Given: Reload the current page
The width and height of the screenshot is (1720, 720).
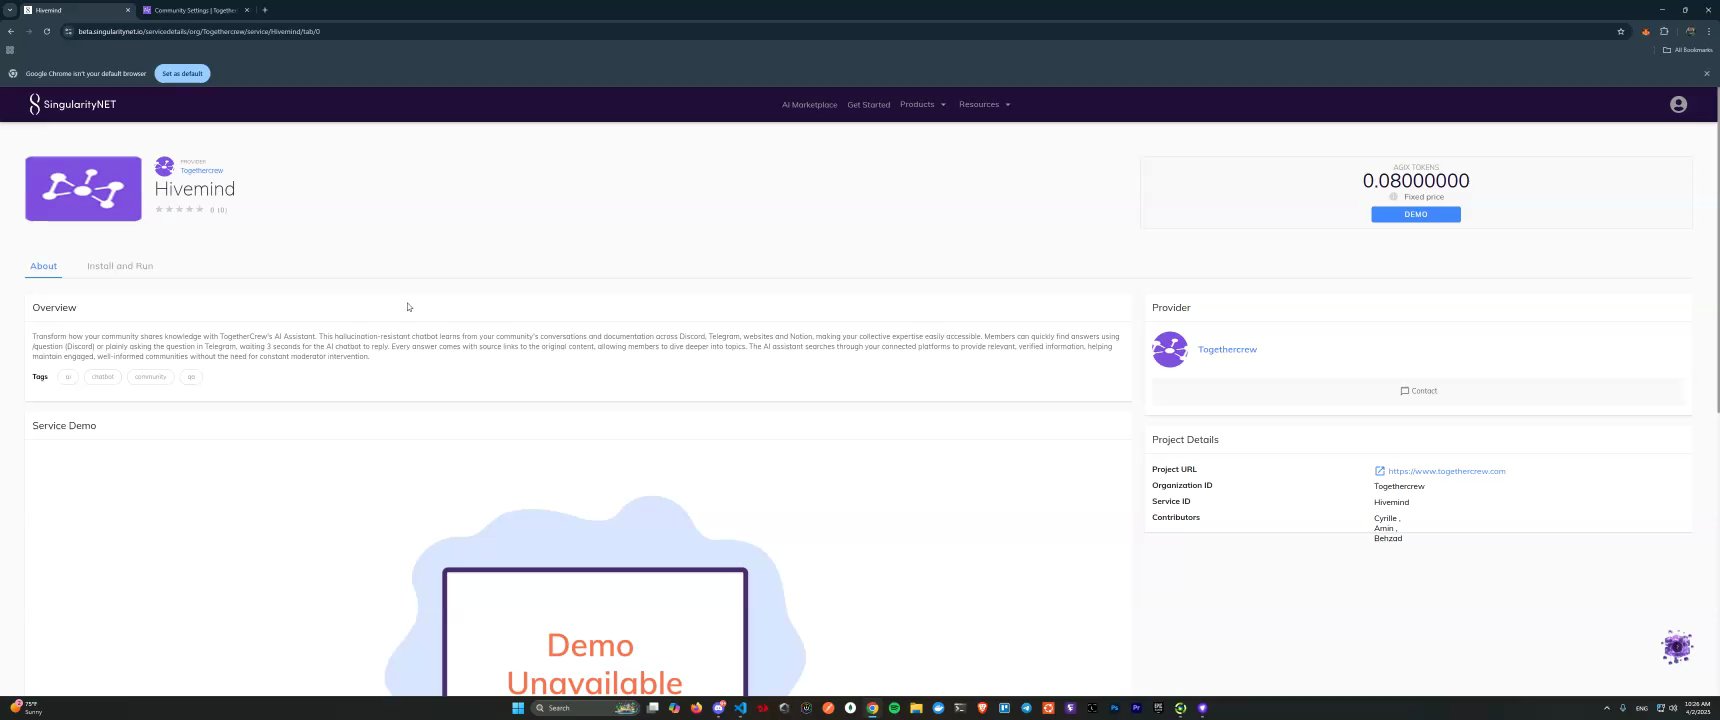Looking at the screenshot, I should click(x=47, y=31).
